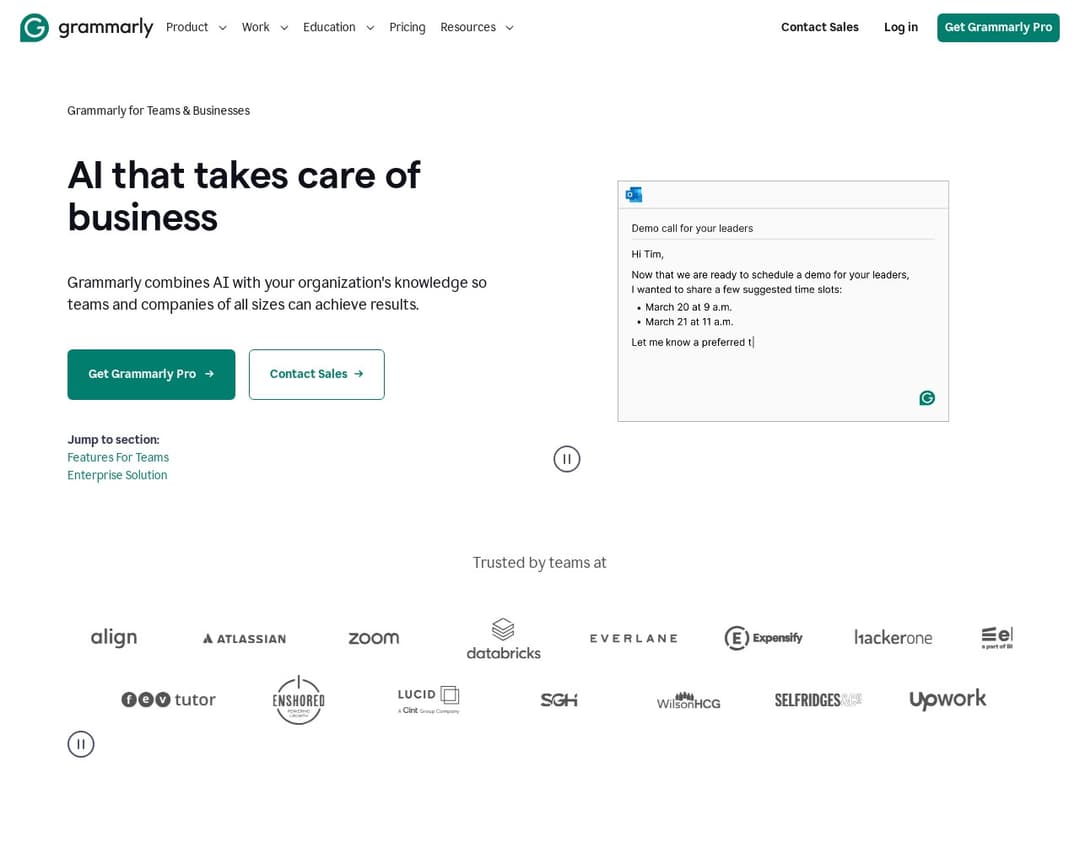Image resolution: width=1080 pixels, height=864 pixels.
Task: Expand the Education dropdown
Action: pyautogui.click(x=338, y=27)
